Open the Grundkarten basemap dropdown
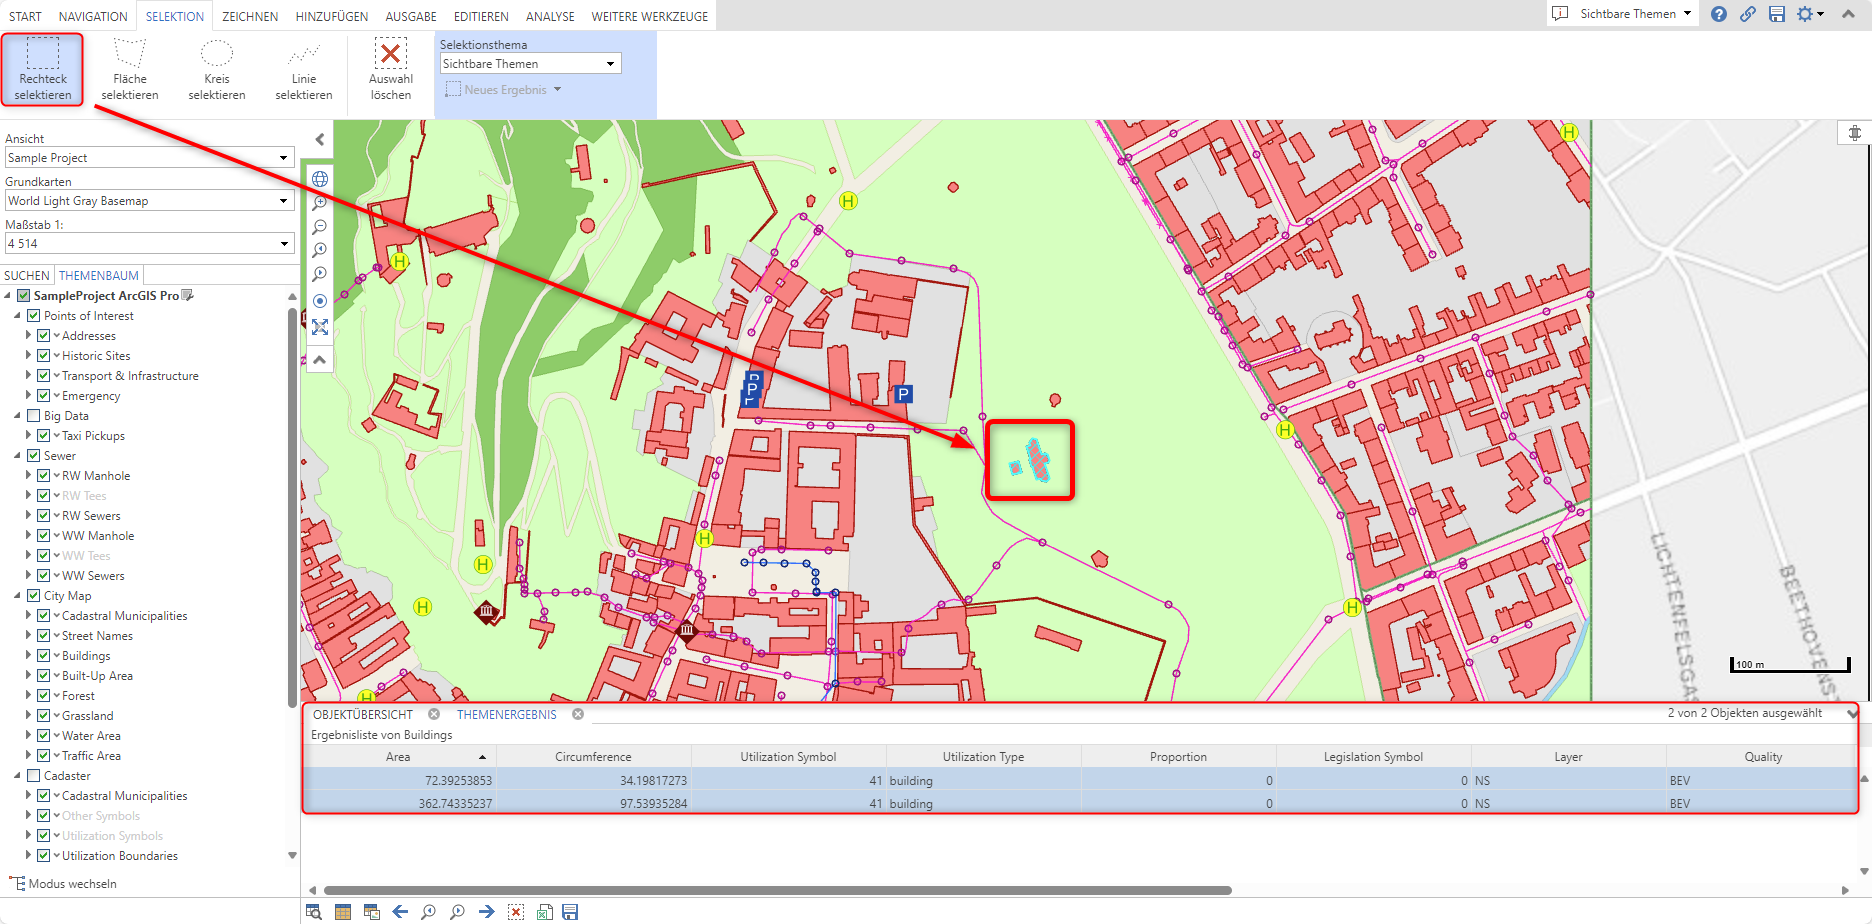Screen dimensions: 1872x924 (148, 201)
